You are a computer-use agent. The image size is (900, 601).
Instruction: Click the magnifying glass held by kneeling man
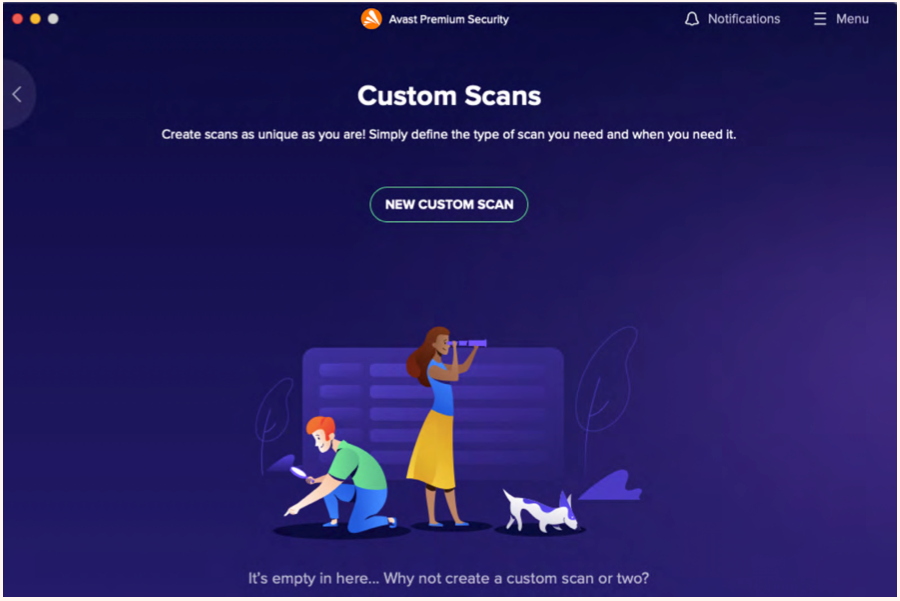click(298, 473)
